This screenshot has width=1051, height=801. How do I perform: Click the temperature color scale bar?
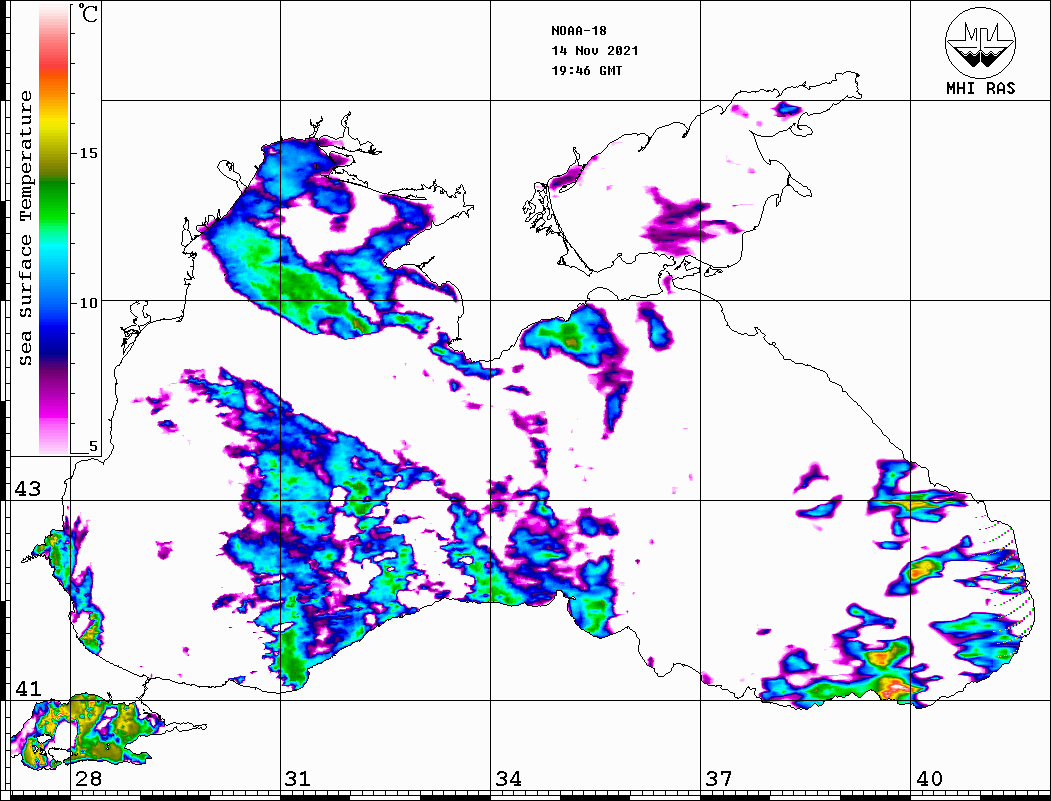54,230
